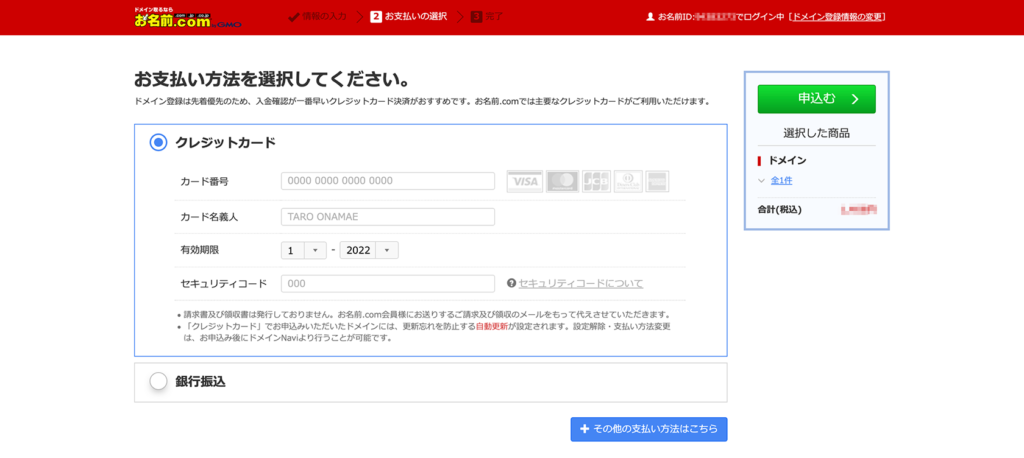Open the expiration year dropdown
Image resolution: width=1024 pixels, height=458 pixels.
pos(369,250)
